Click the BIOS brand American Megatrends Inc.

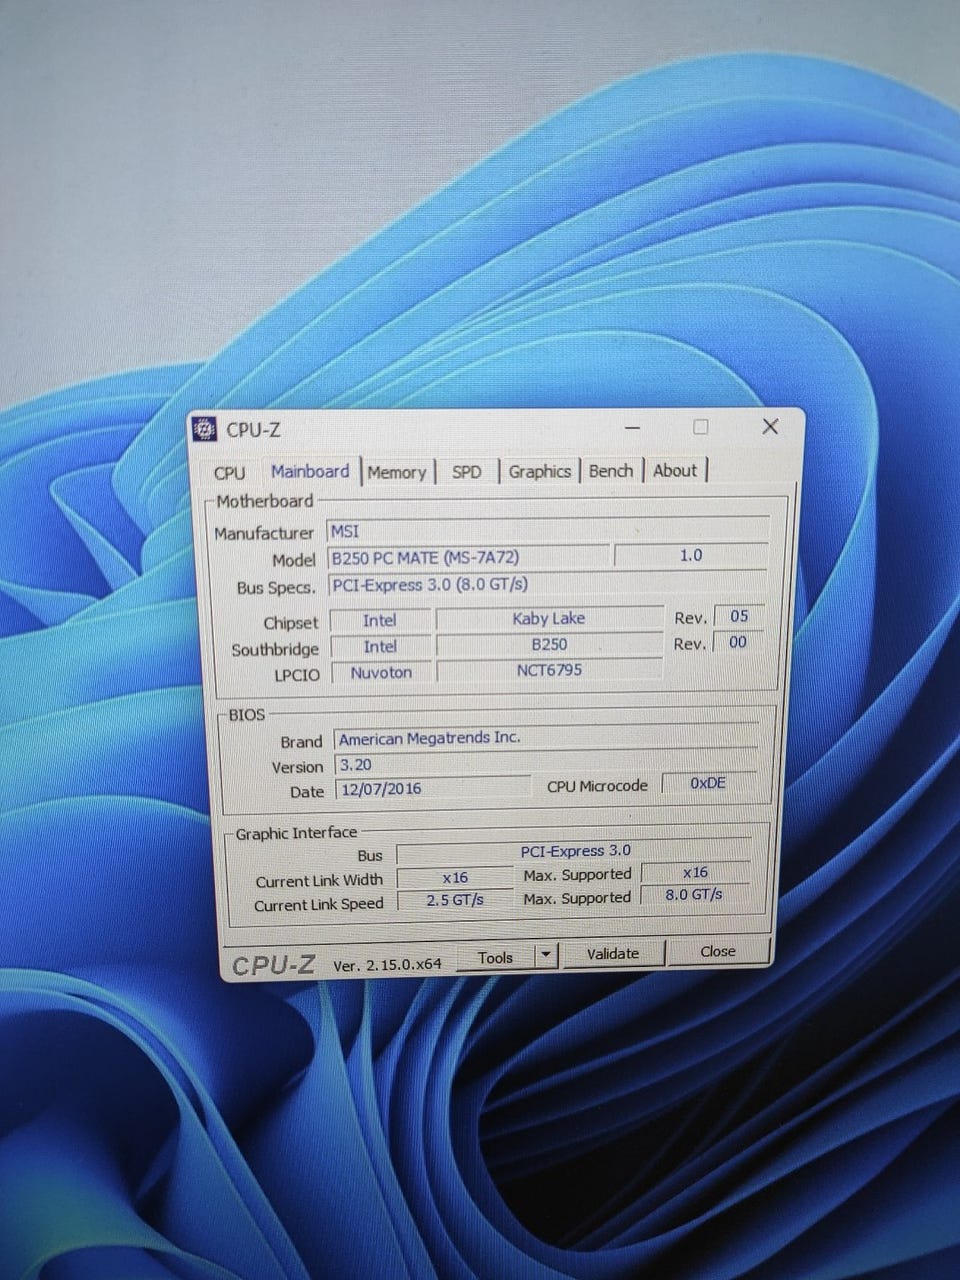545,738
